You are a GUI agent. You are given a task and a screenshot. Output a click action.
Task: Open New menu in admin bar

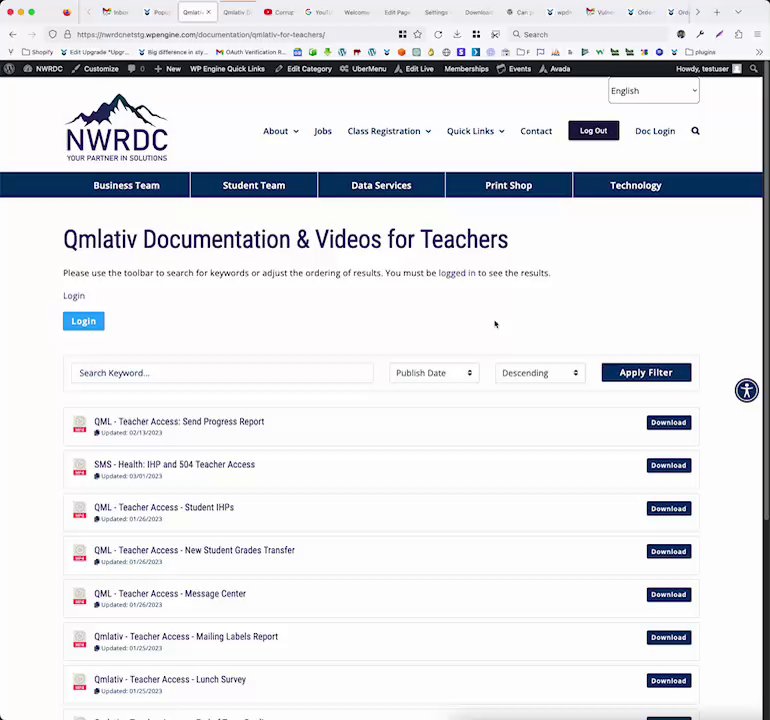point(167,69)
